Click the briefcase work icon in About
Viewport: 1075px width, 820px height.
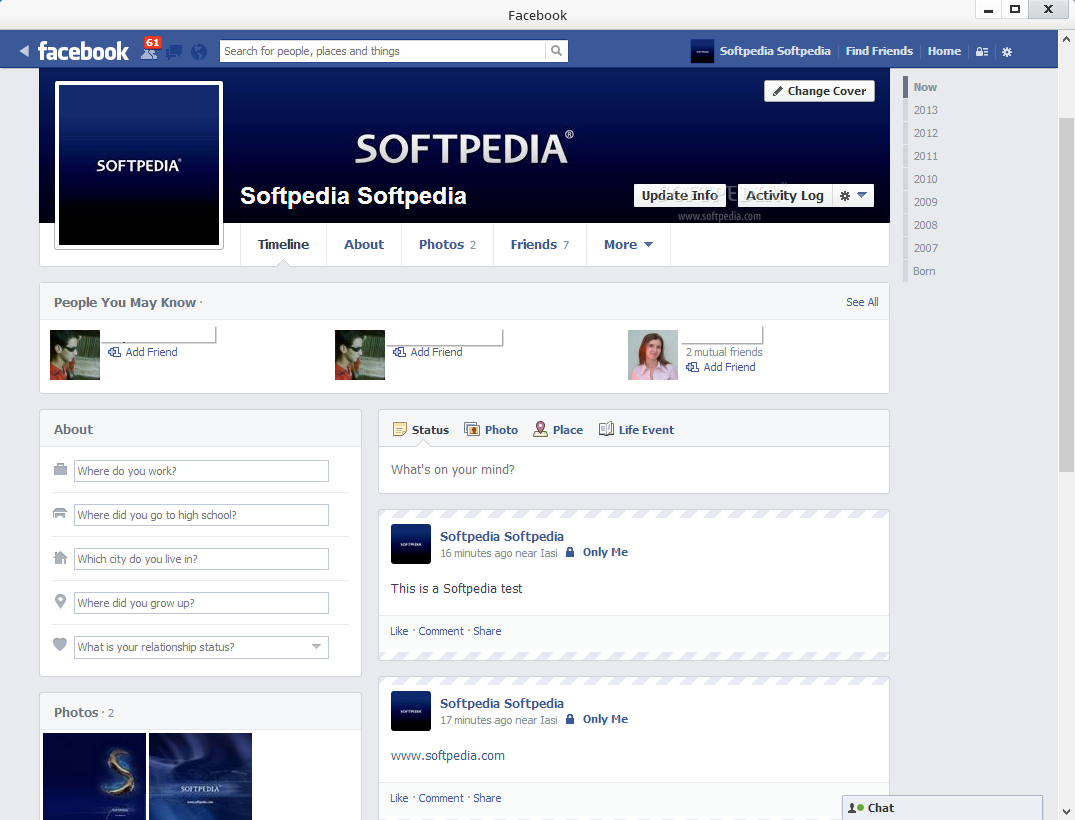pos(60,470)
